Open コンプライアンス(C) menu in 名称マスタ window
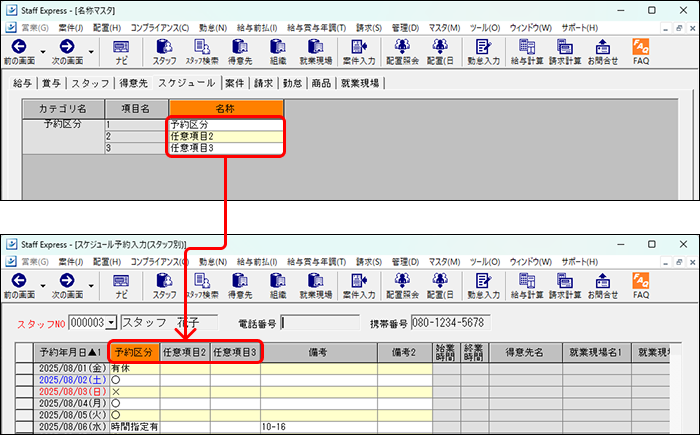This screenshot has height=435, width=700. point(159,28)
